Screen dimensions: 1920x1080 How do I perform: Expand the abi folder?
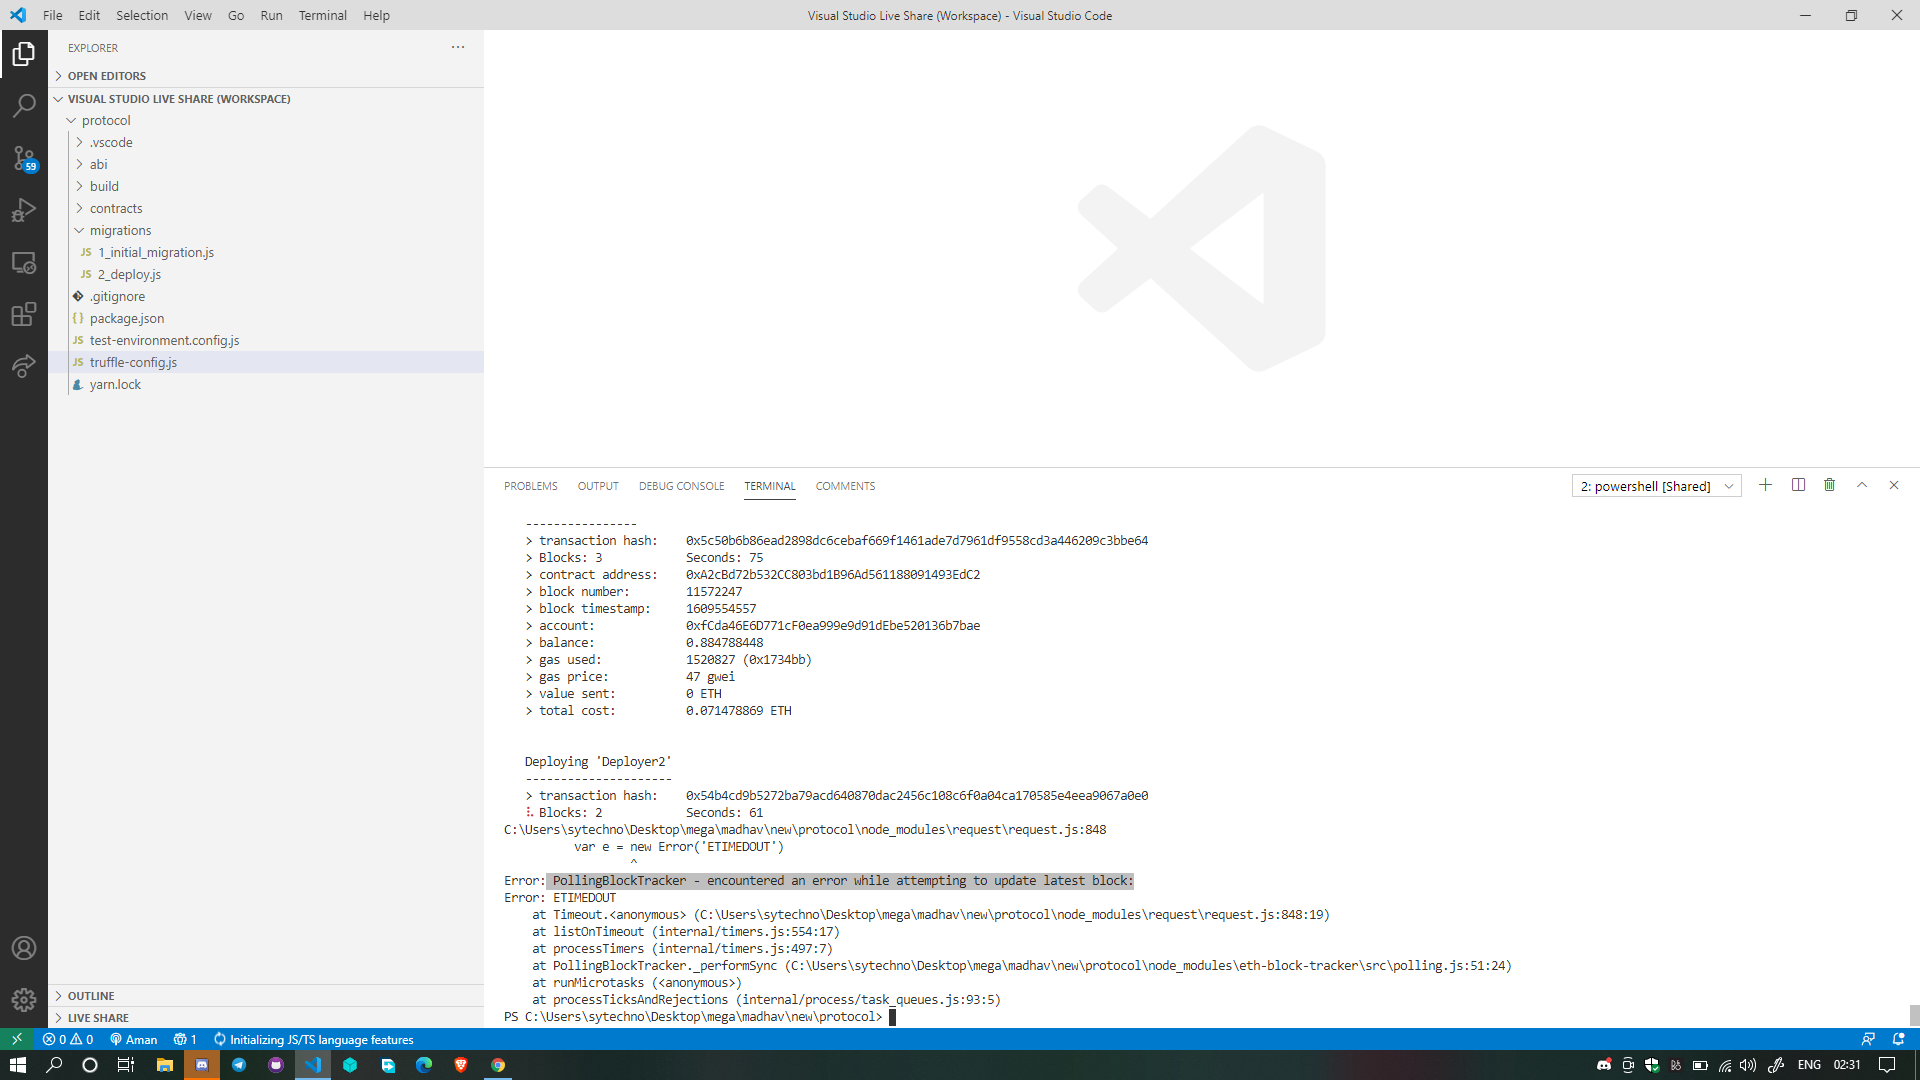266,164
